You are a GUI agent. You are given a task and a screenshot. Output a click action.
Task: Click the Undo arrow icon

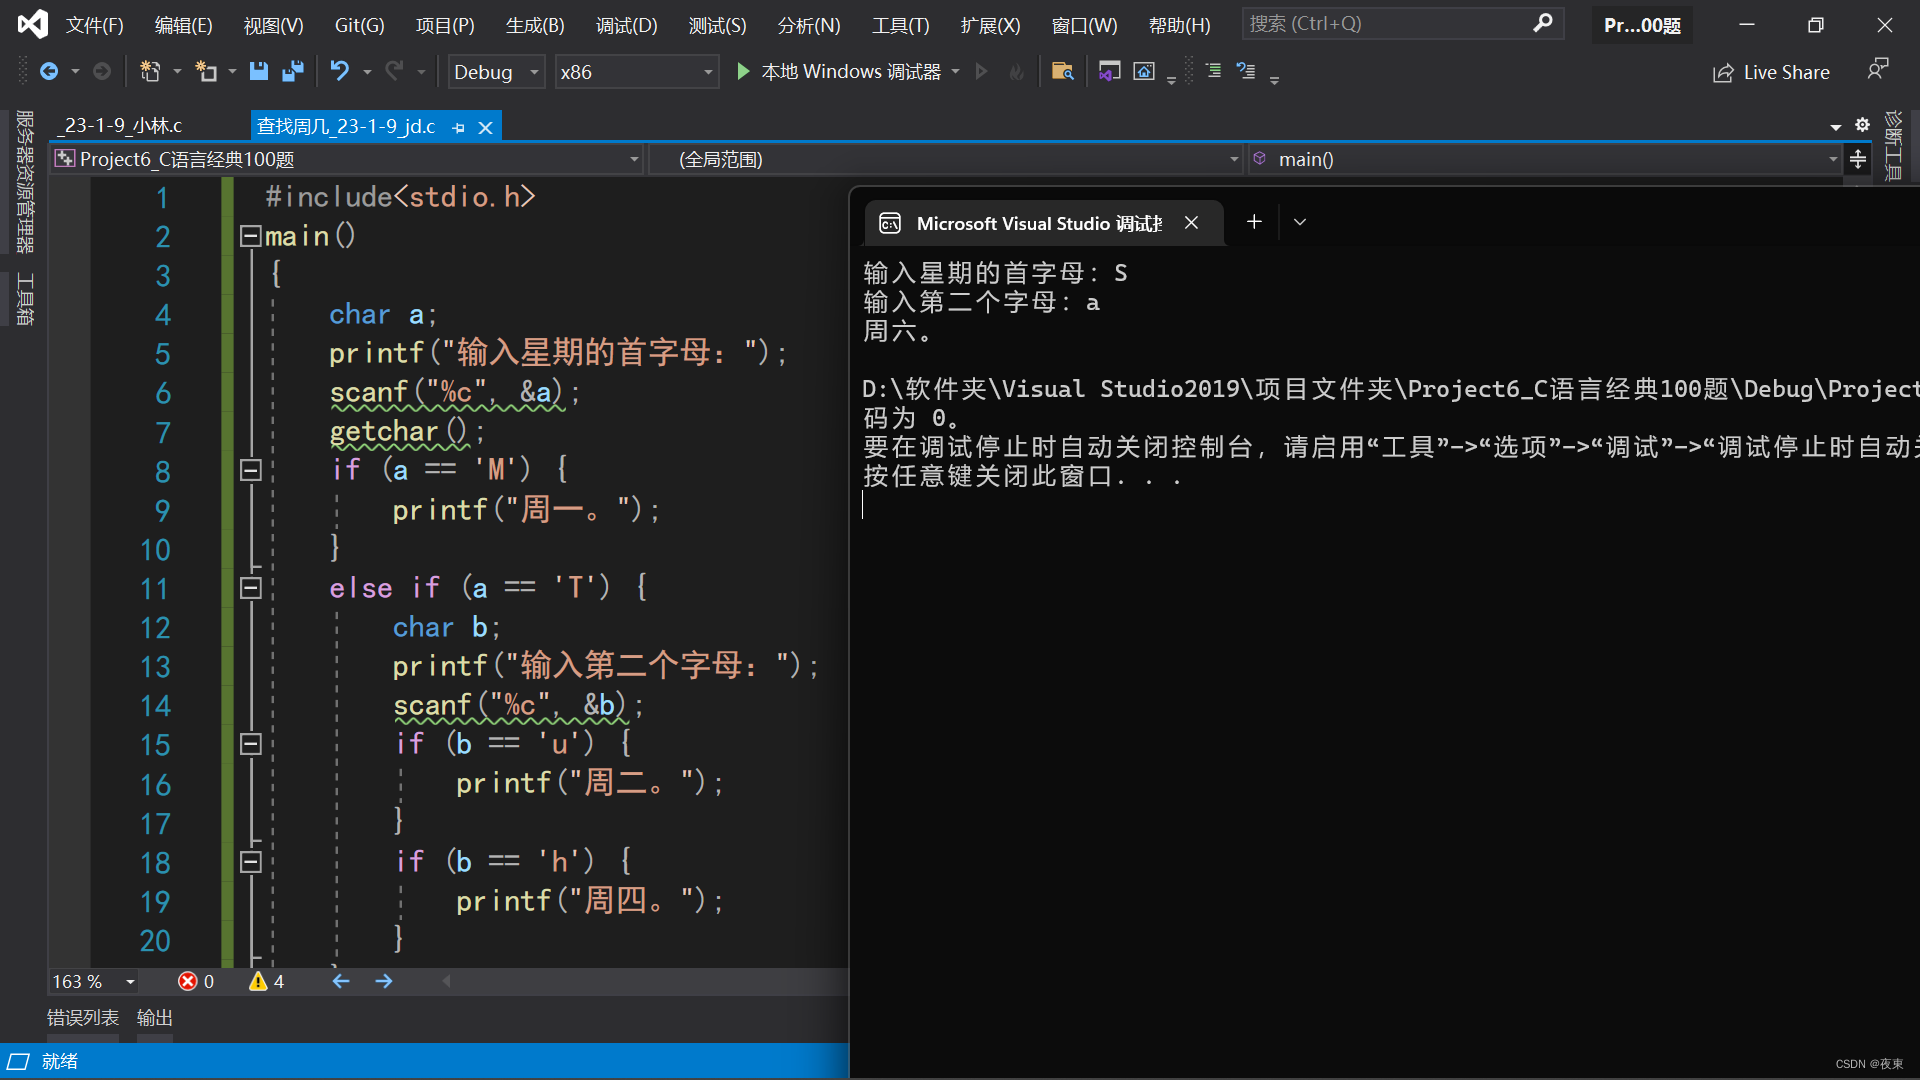pyautogui.click(x=340, y=71)
